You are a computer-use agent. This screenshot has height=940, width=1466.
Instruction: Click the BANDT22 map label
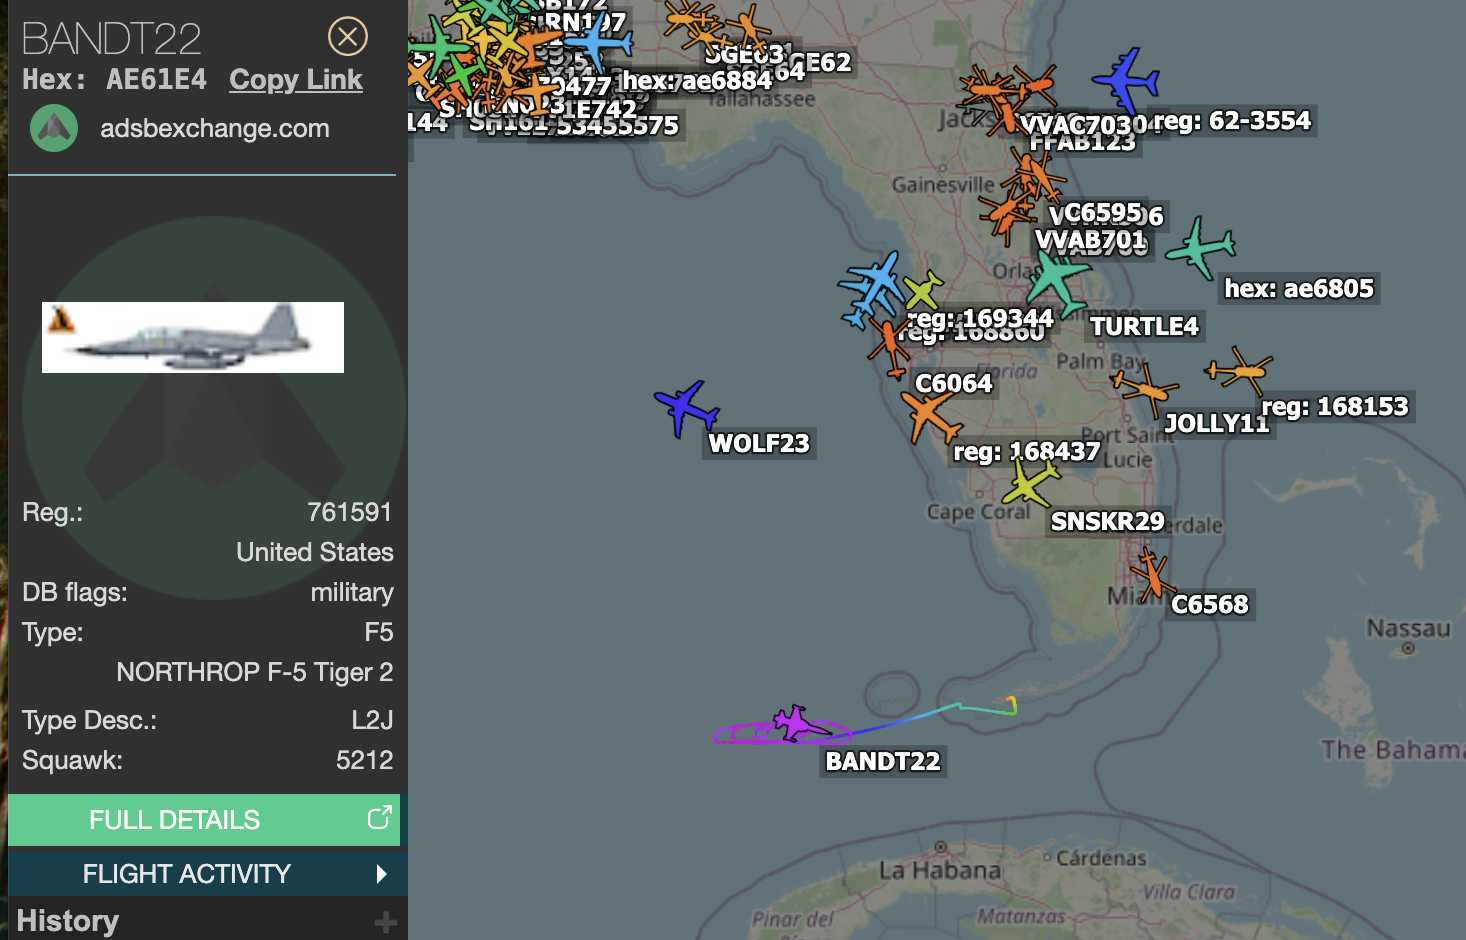point(883,762)
